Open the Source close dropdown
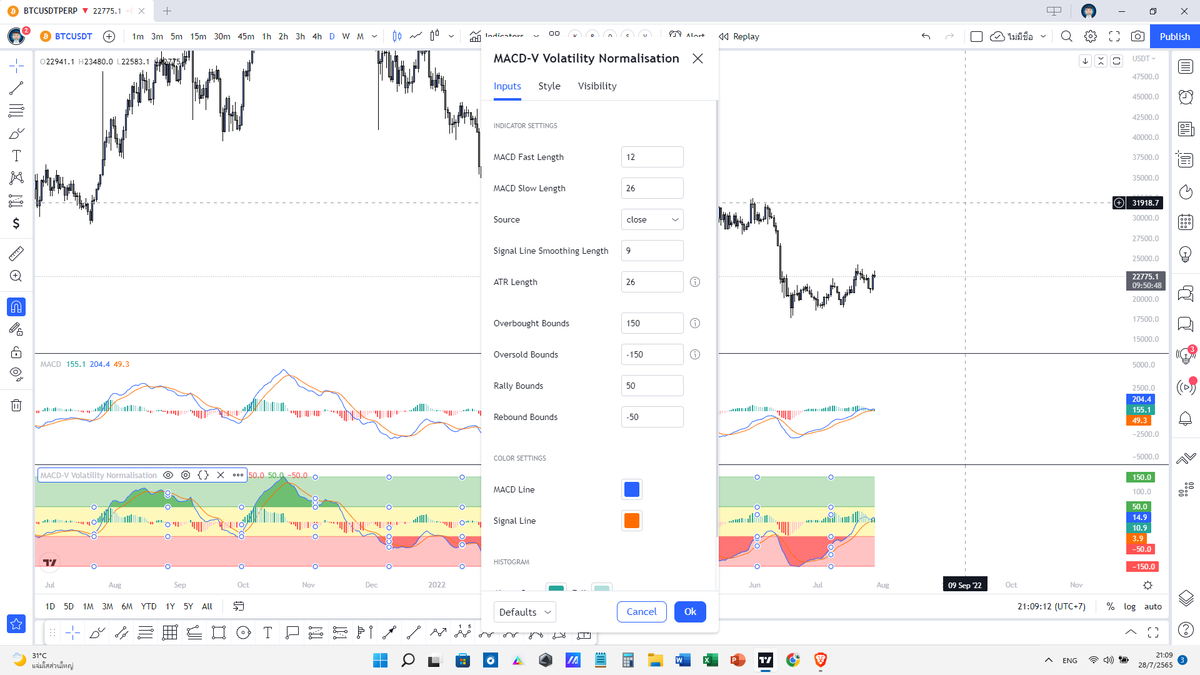Screen dimensions: 1200x675 pyautogui.click(x=652, y=219)
